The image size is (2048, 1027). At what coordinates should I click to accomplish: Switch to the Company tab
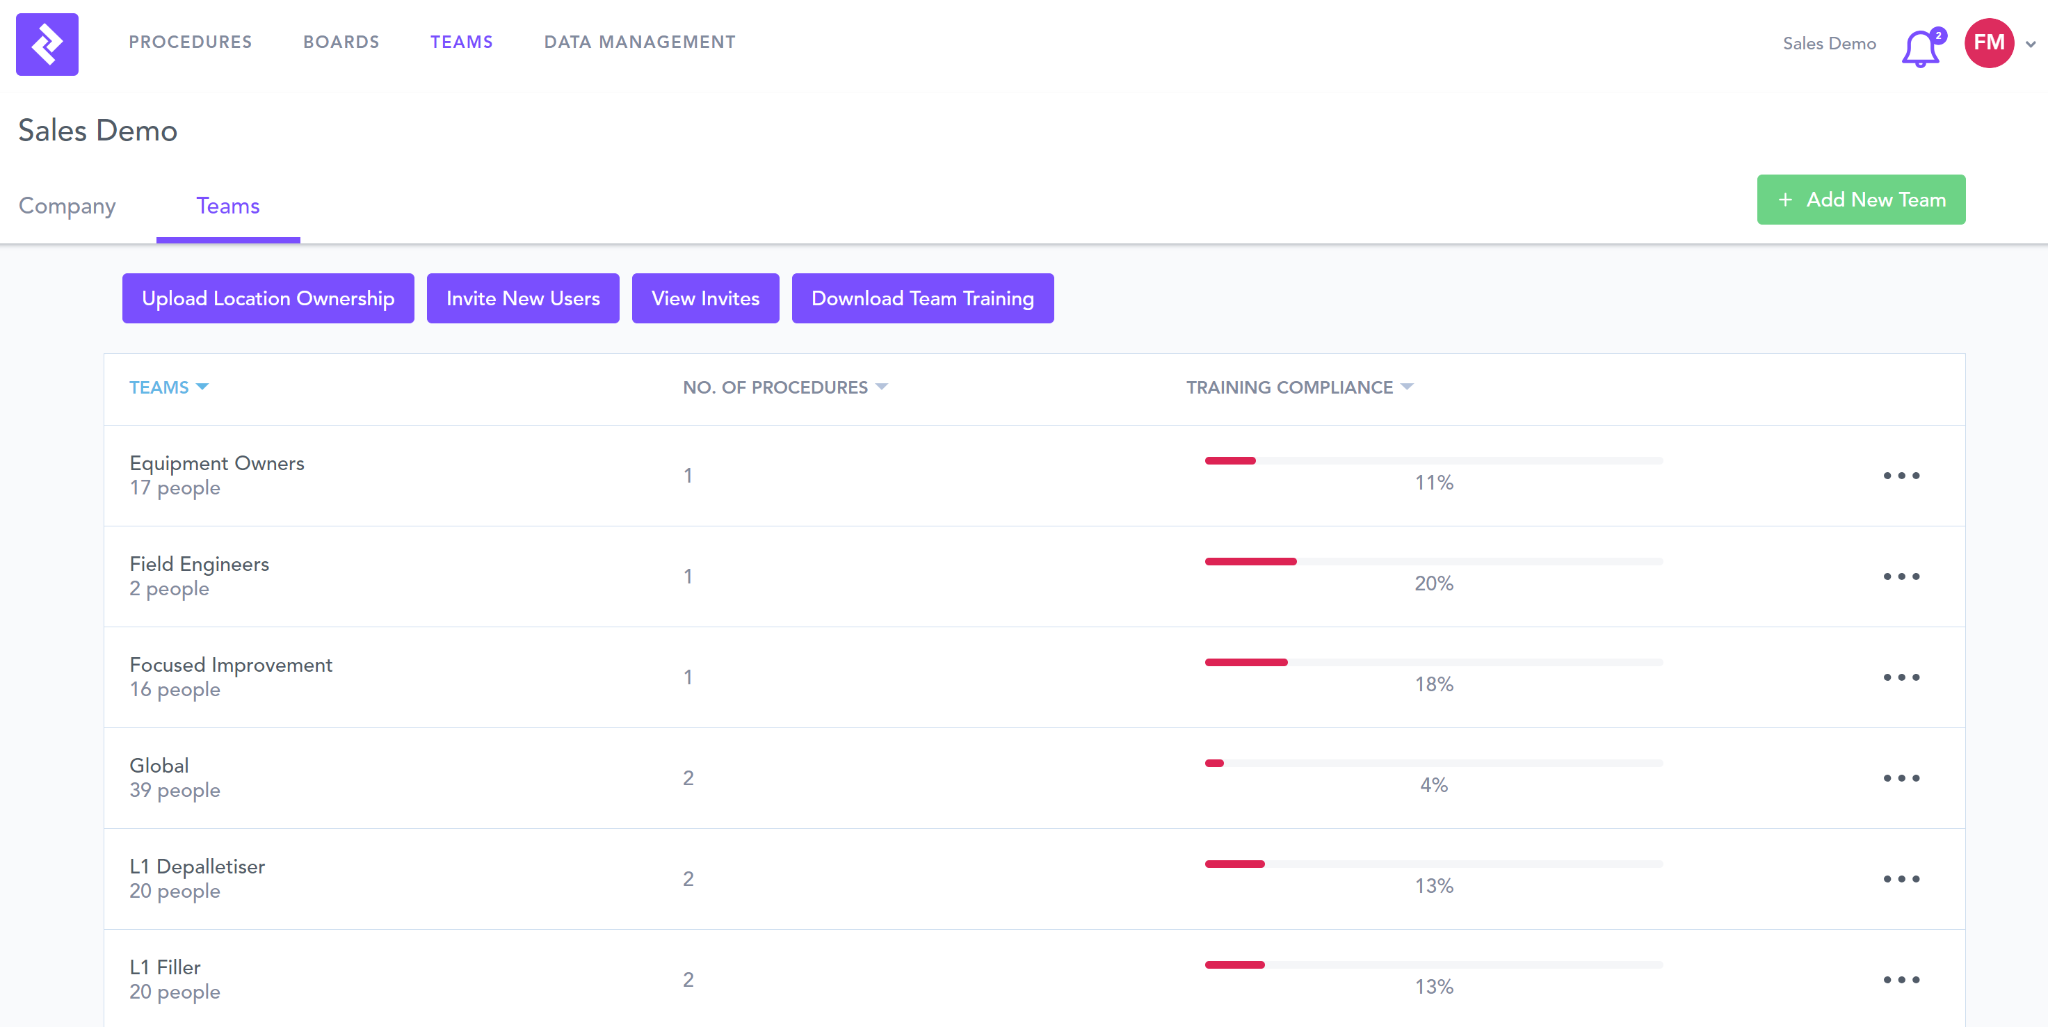point(67,206)
